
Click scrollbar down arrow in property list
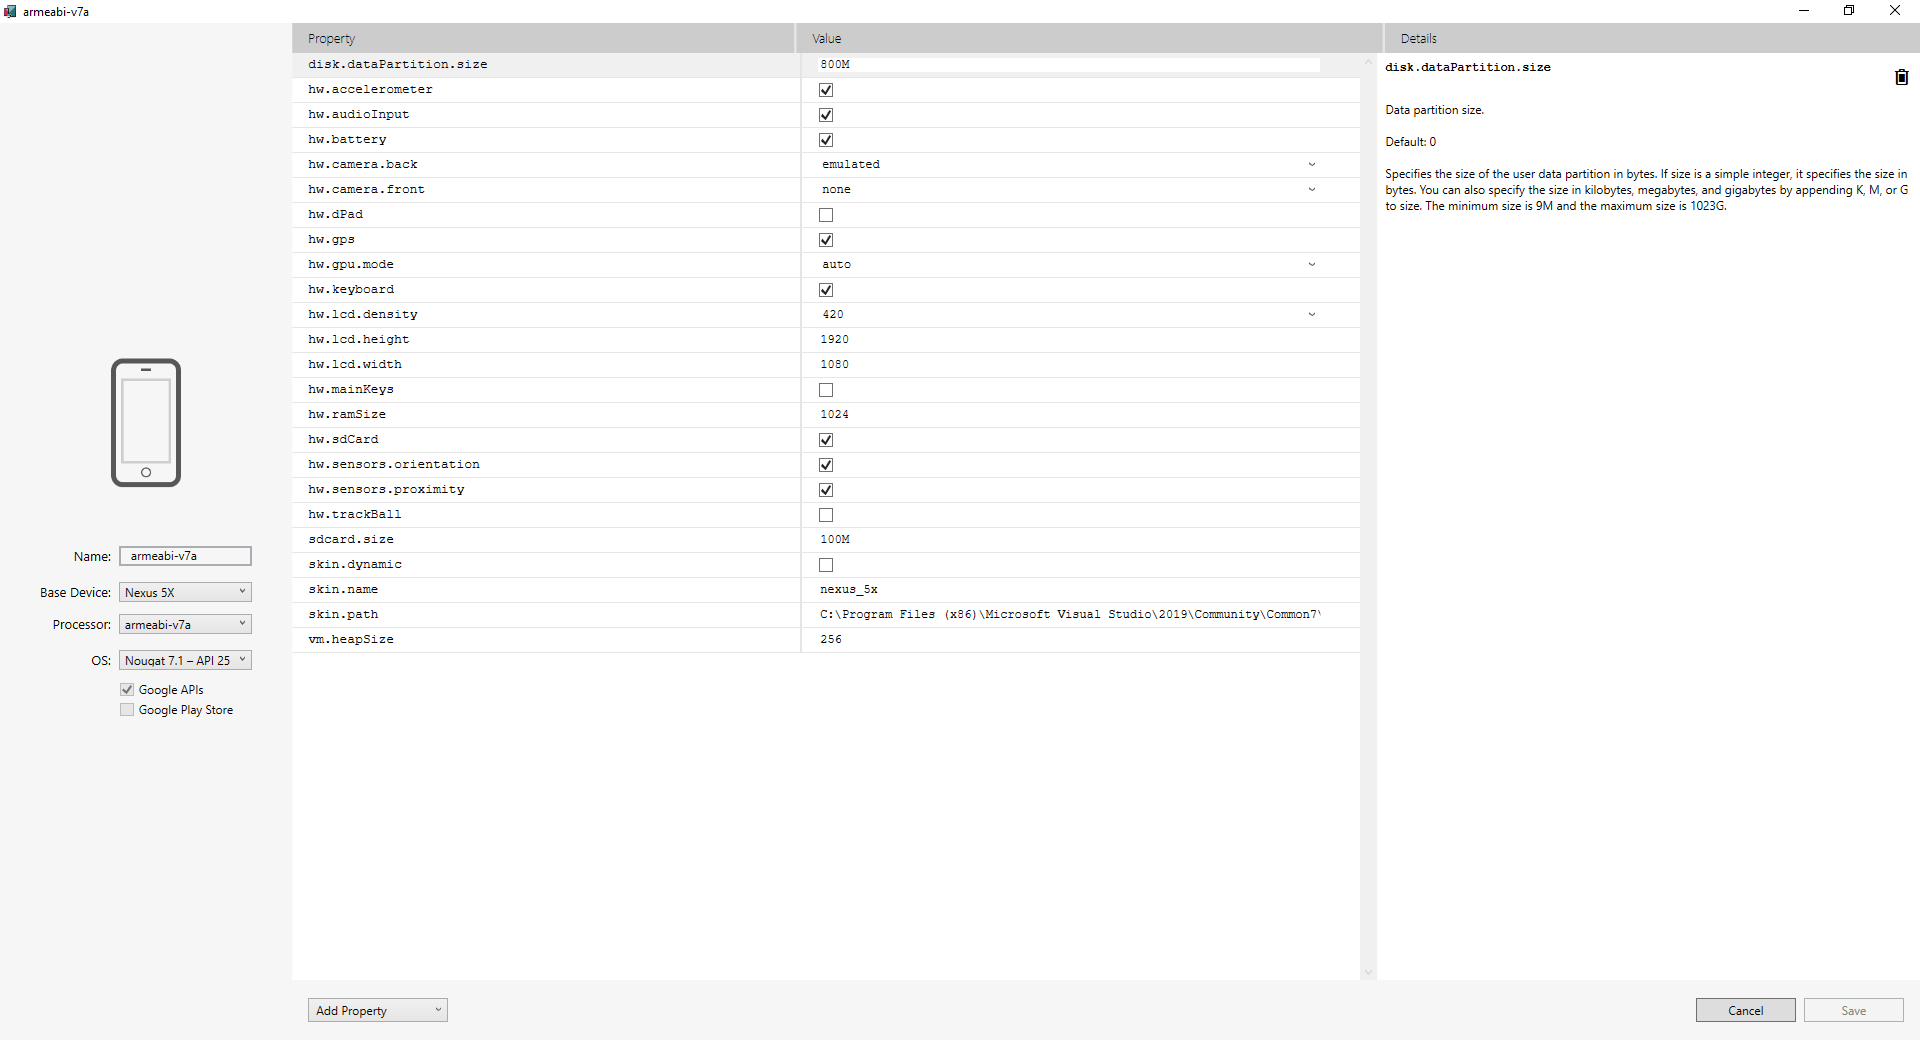coord(1368,972)
